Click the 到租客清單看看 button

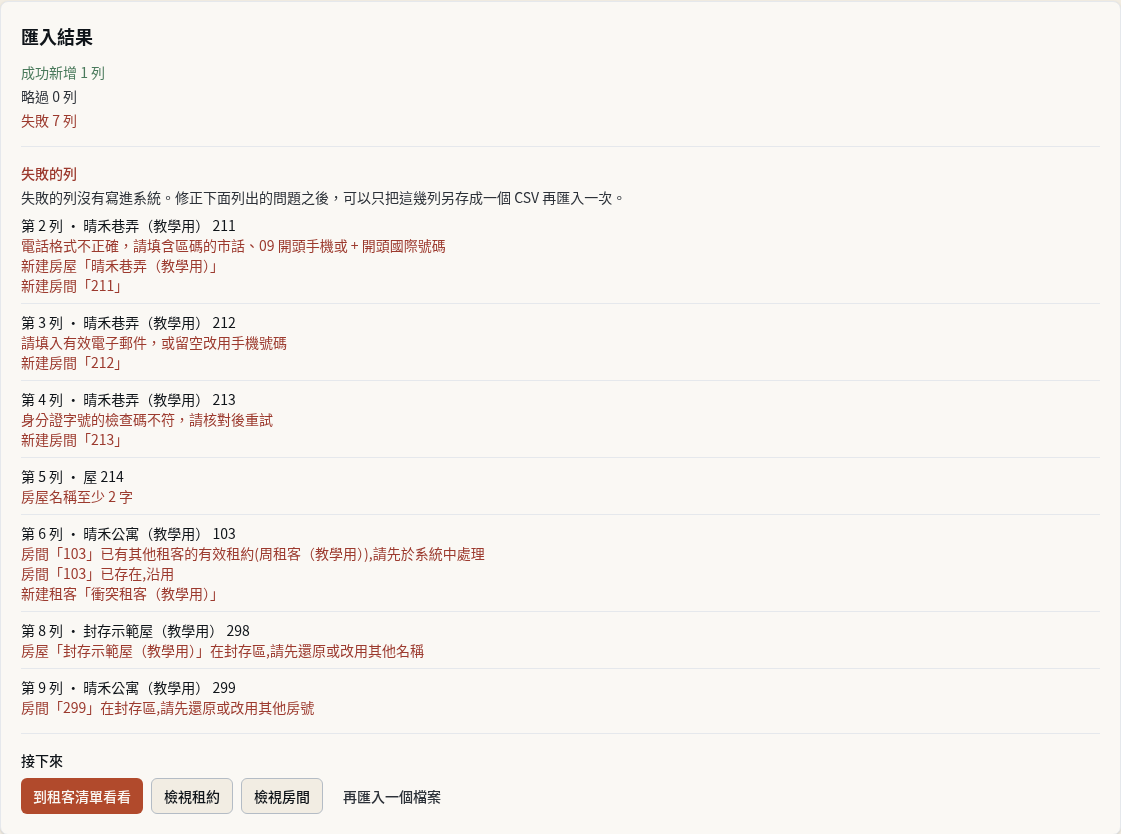coord(82,796)
